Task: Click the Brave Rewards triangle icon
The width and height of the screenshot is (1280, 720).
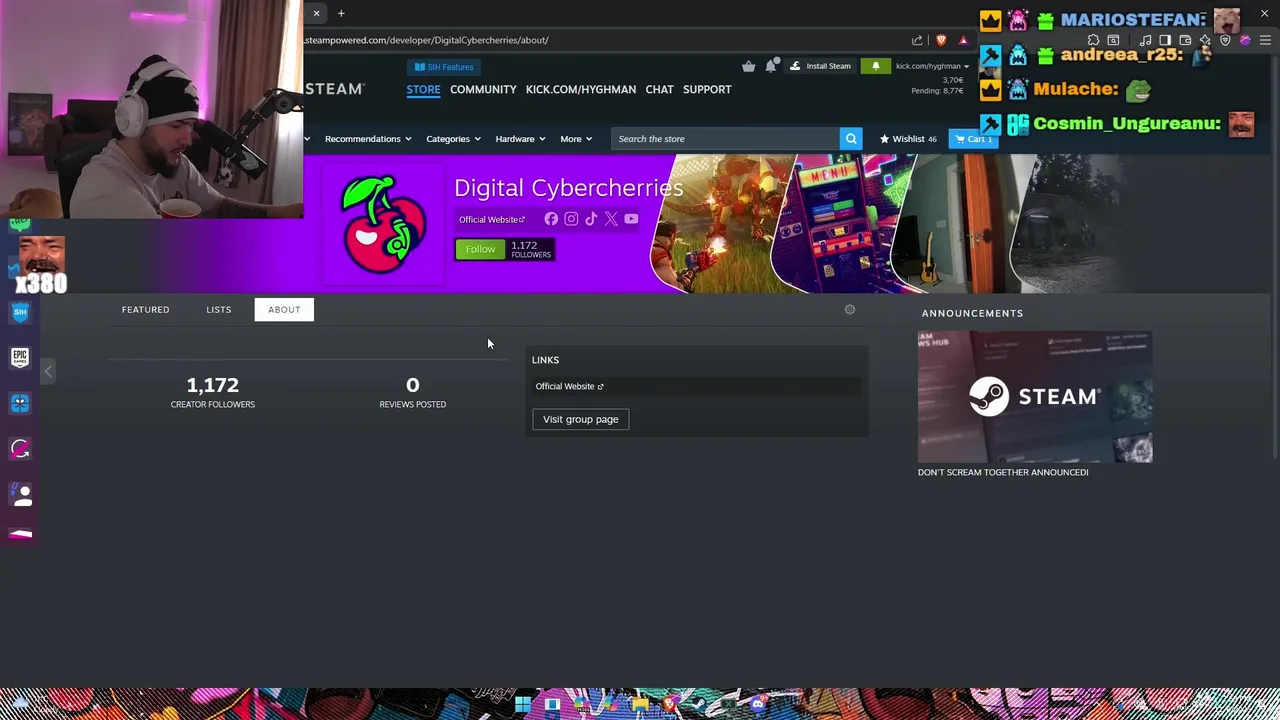Action: [963, 40]
